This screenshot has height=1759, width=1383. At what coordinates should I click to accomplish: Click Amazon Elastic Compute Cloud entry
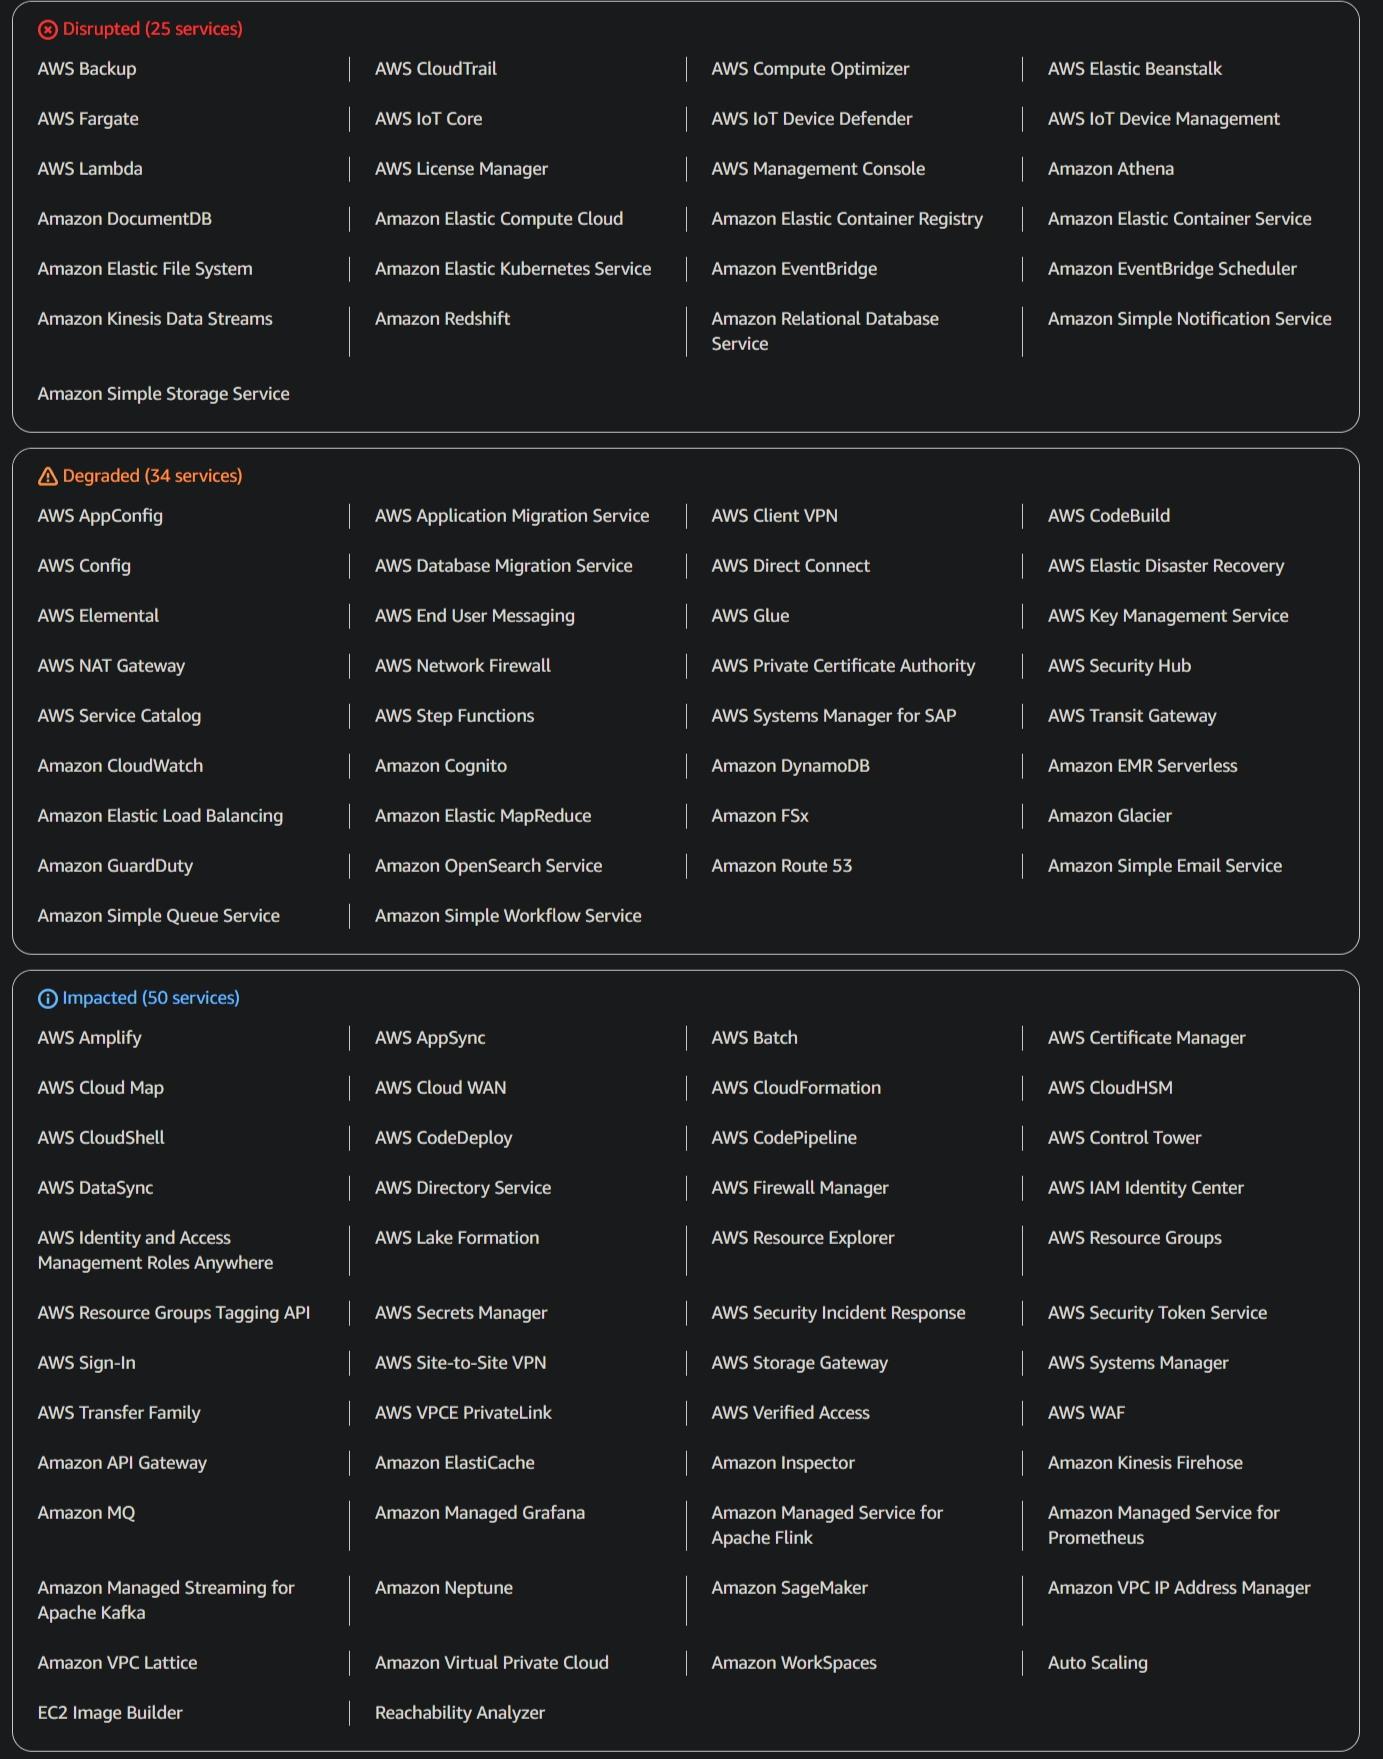(498, 219)
